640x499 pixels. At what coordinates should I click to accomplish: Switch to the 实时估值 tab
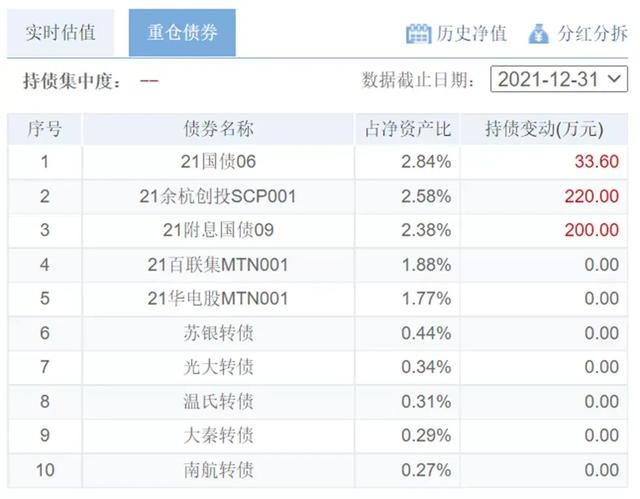pos(60,33)
